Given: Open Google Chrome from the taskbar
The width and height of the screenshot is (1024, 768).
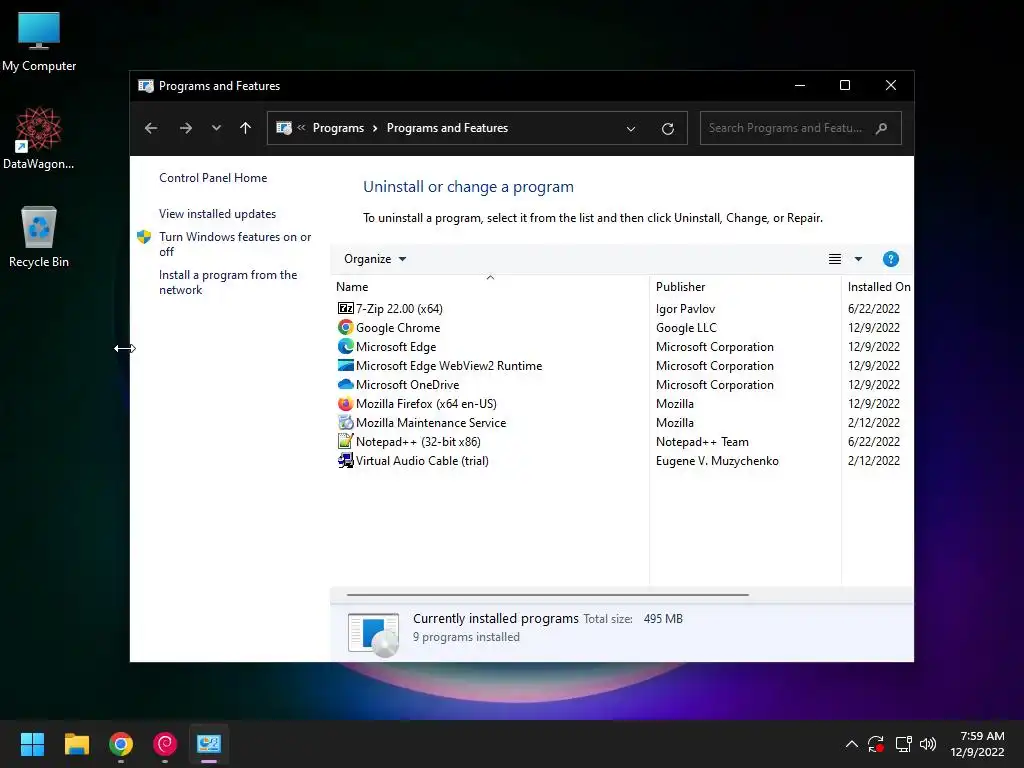Looking at the screenshot, I should 121,744.
